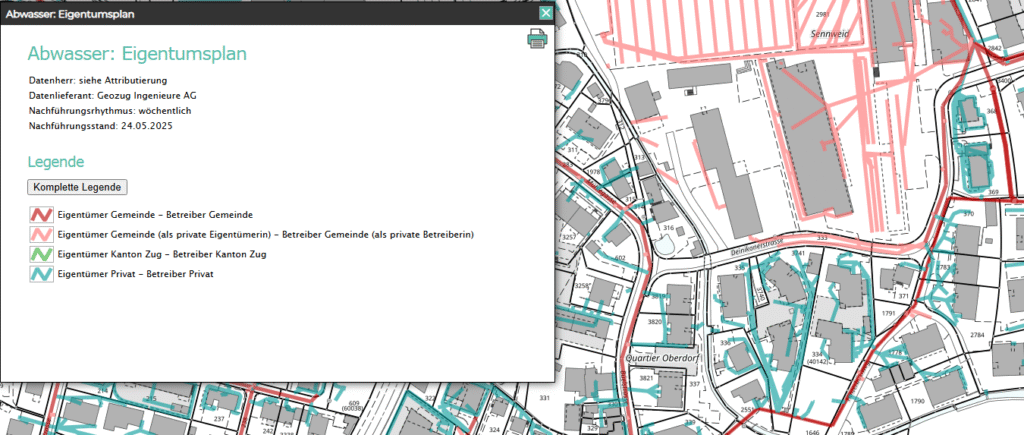Click the green Kanton Zug legend icon
The height and width of the screenshot is (435, 1024).
(40, 254)
